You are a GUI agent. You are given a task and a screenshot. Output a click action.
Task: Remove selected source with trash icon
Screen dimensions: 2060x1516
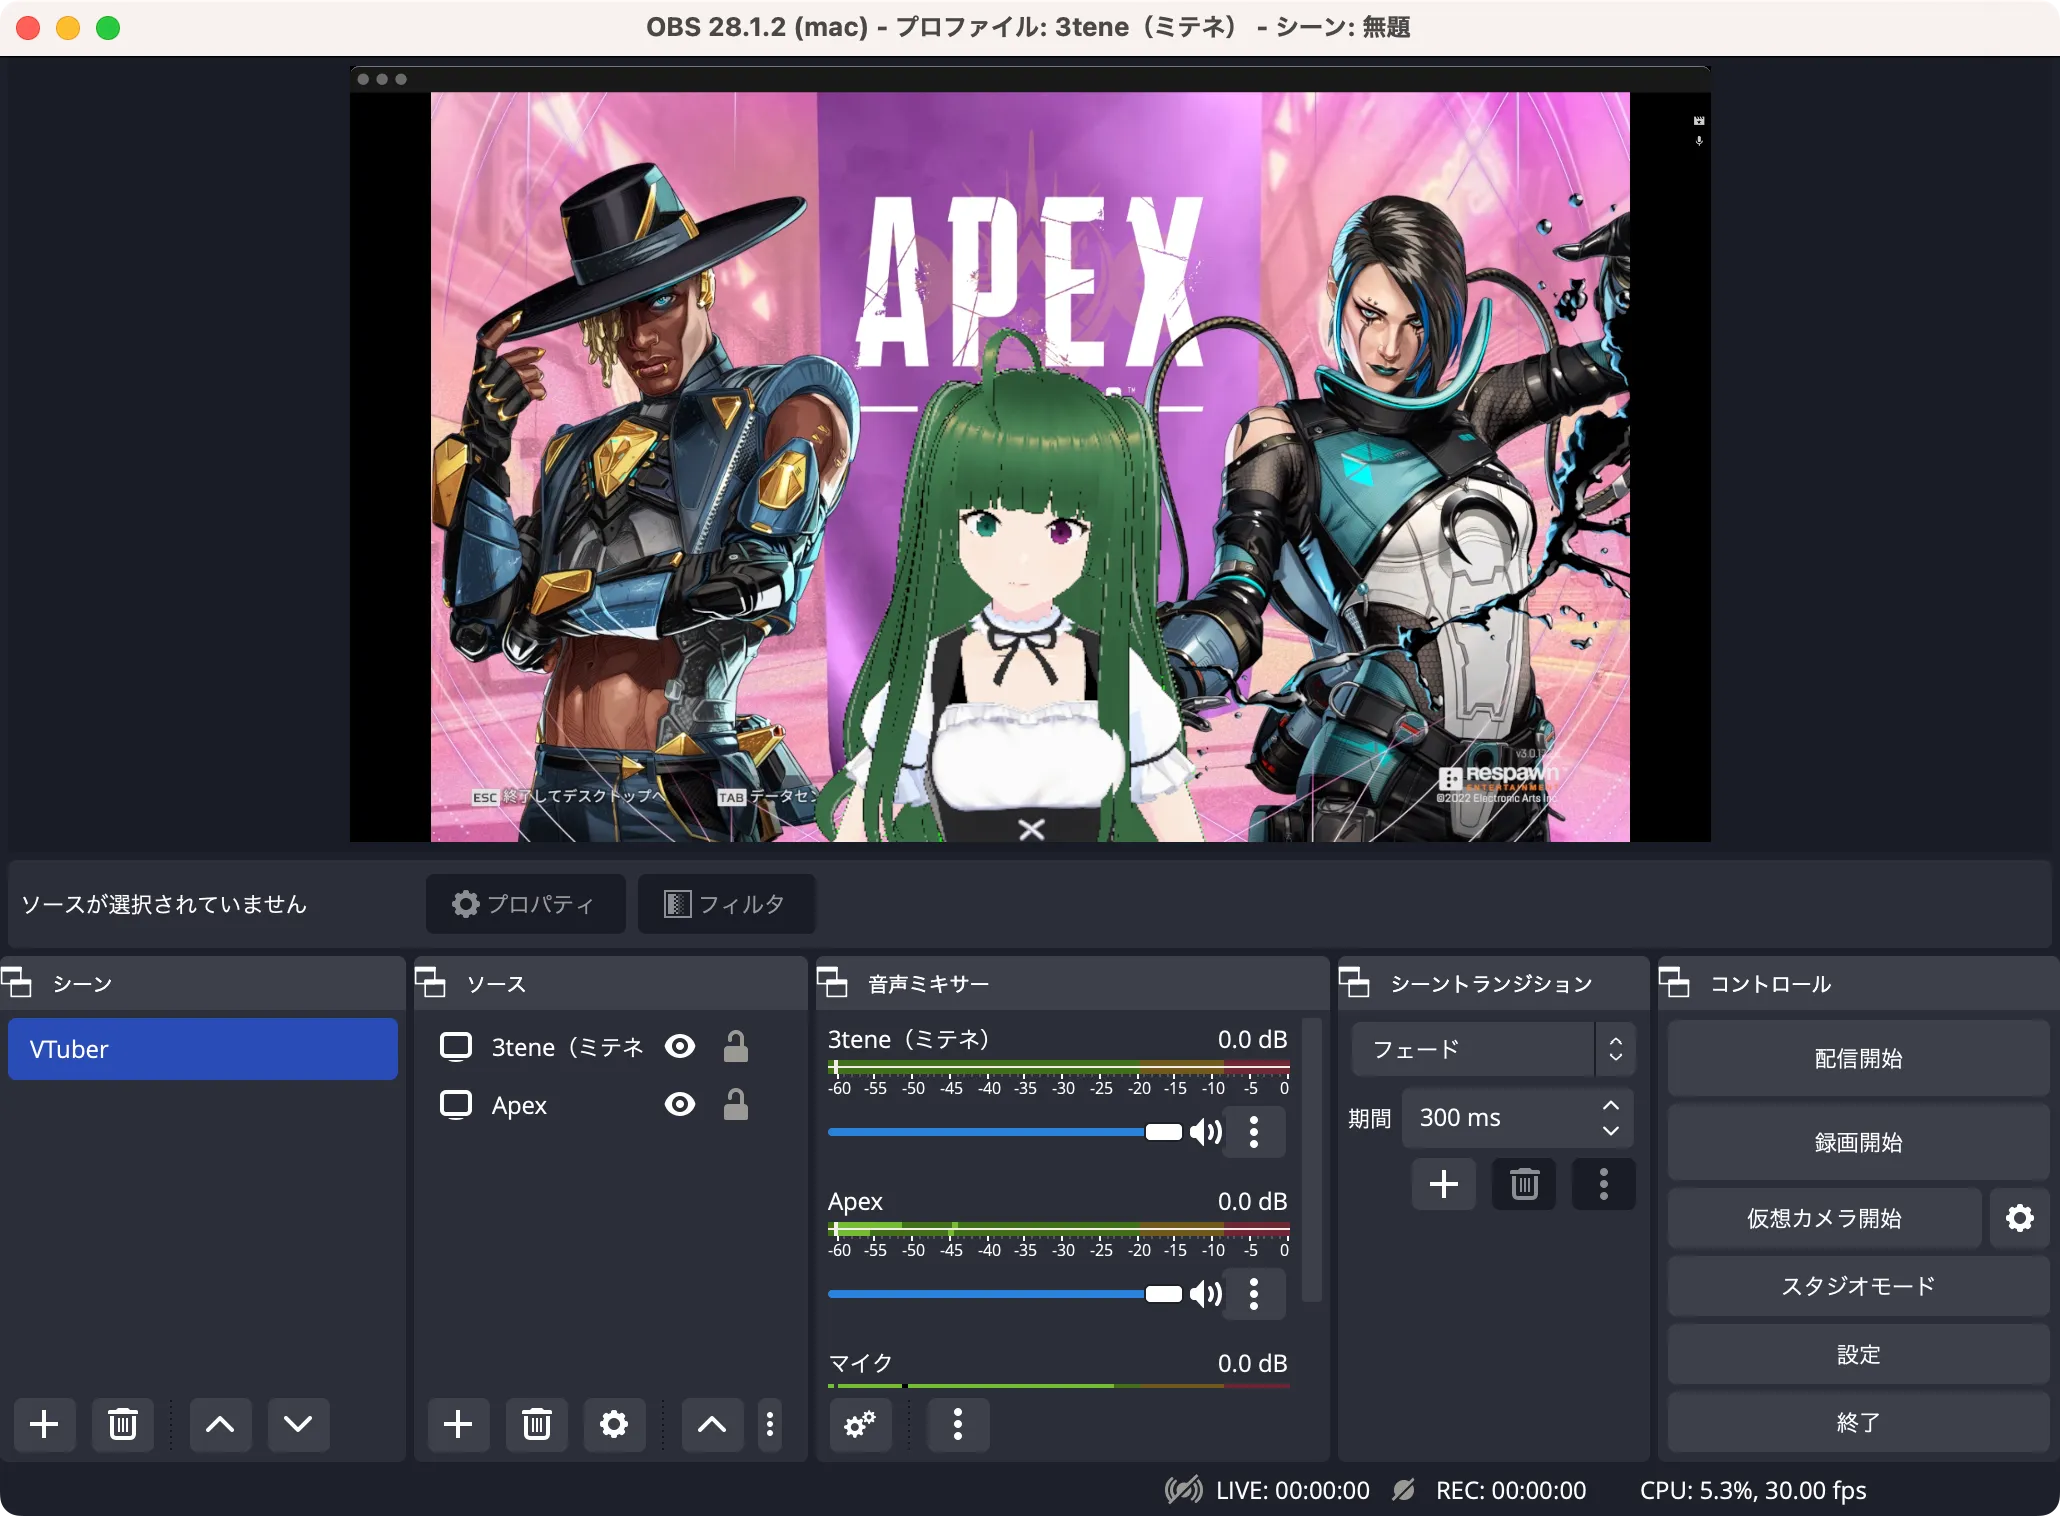tap(536, 1424)
